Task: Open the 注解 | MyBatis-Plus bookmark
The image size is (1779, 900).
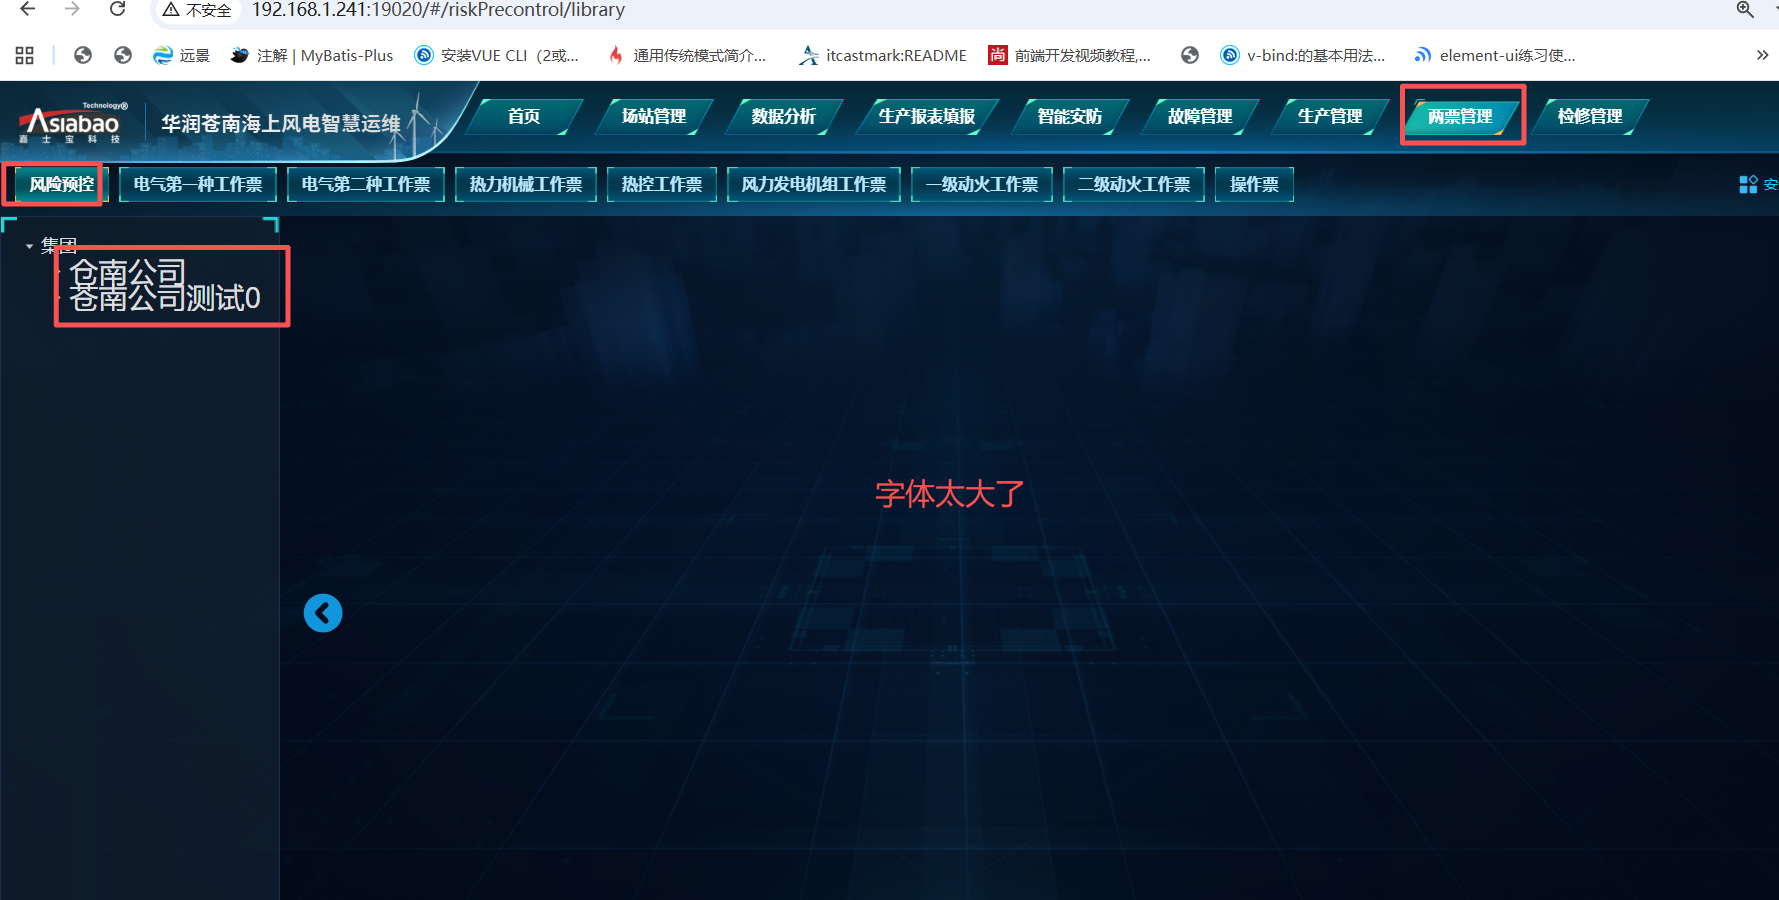Action: 312,55
